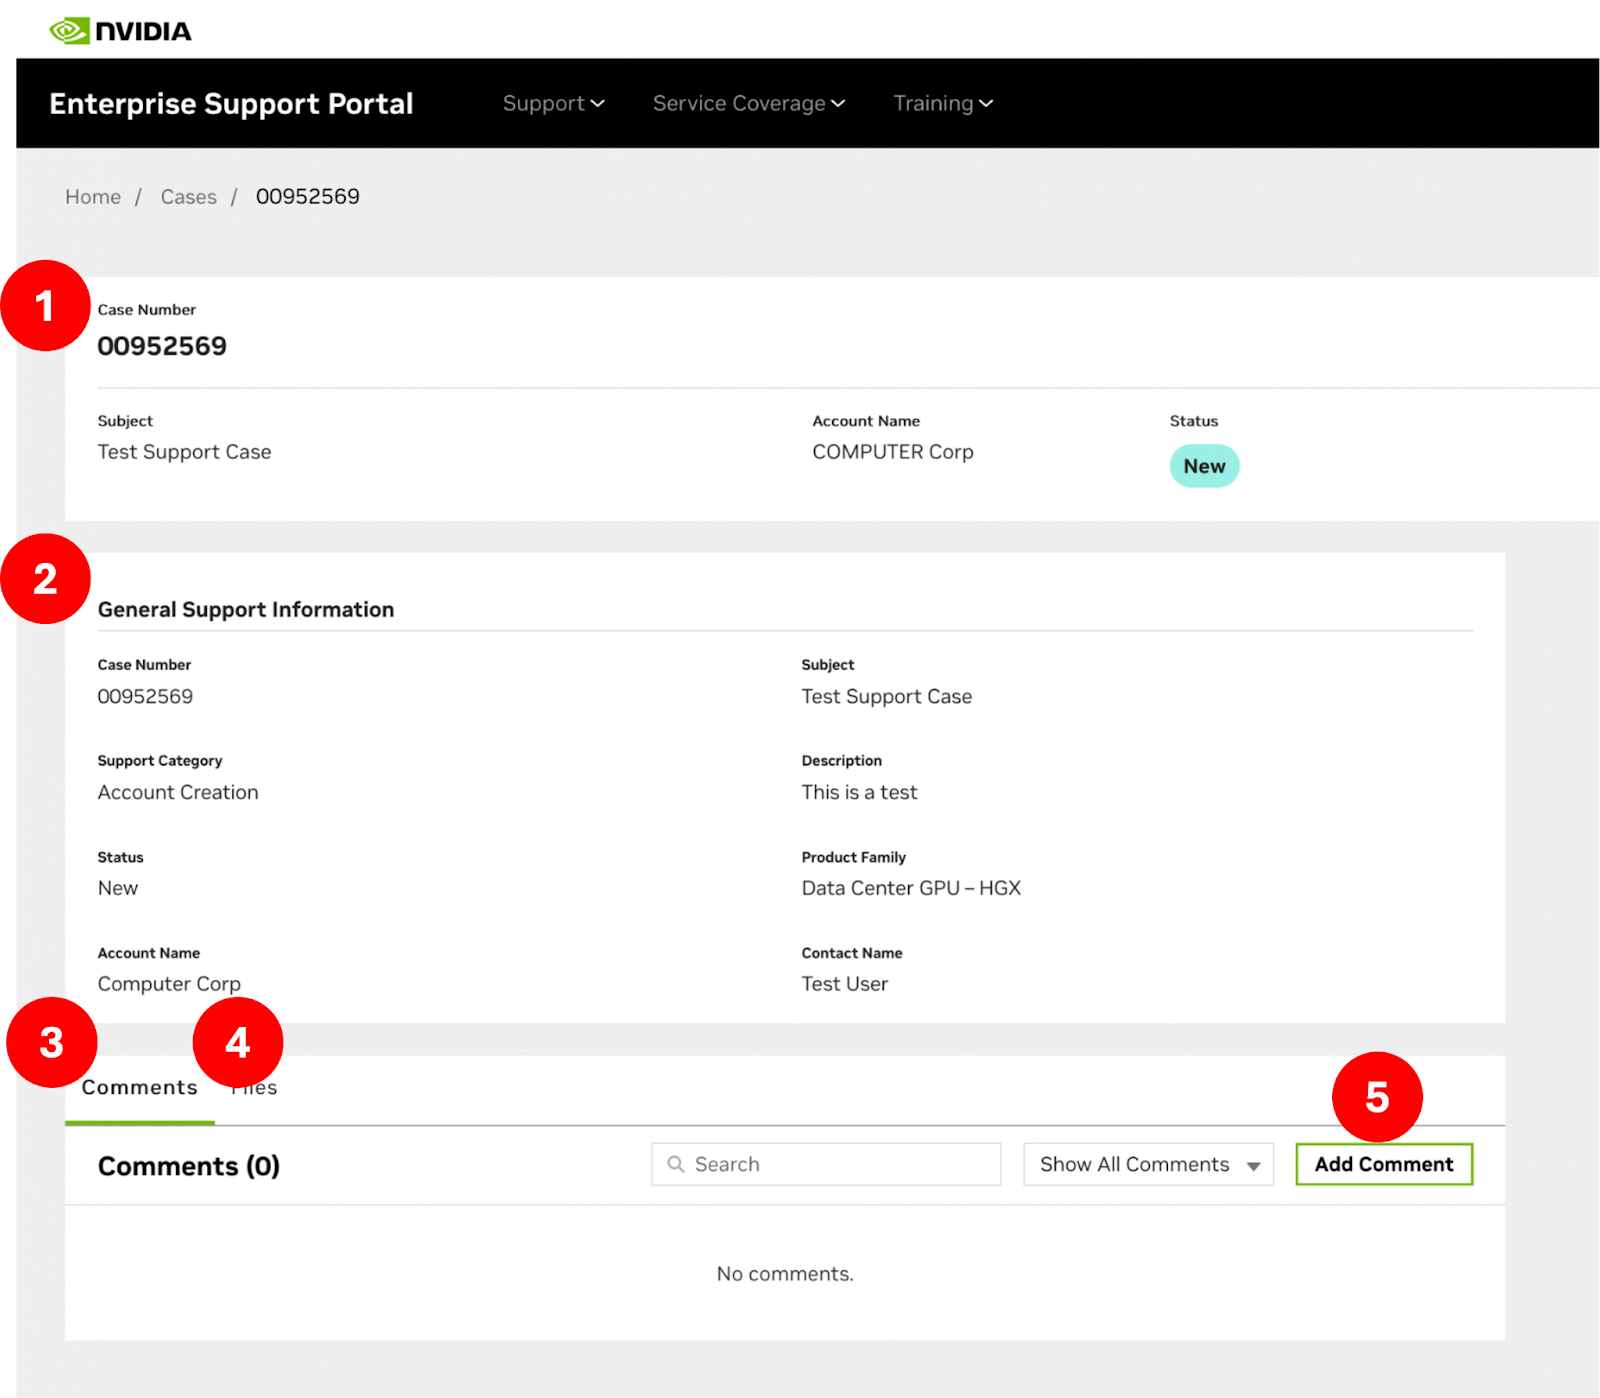Click the New status badge

tap(1204, 466)
